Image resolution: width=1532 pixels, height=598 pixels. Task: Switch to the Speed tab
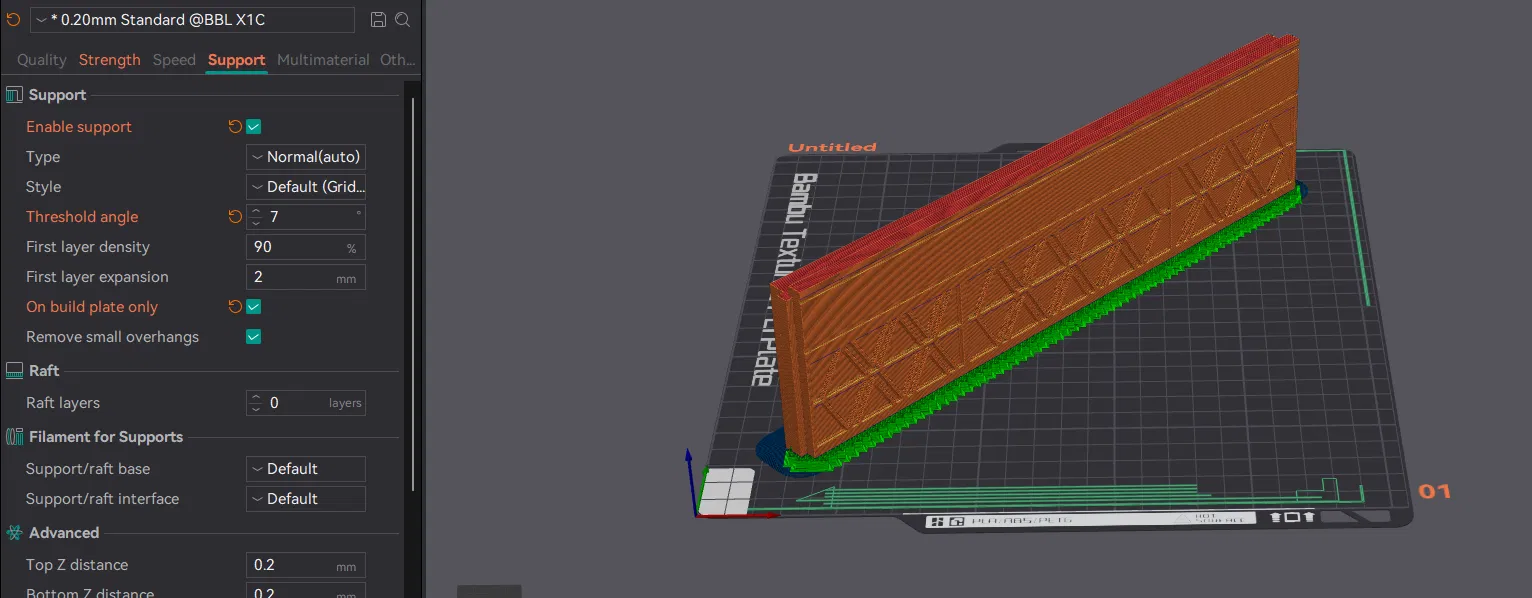174,60
